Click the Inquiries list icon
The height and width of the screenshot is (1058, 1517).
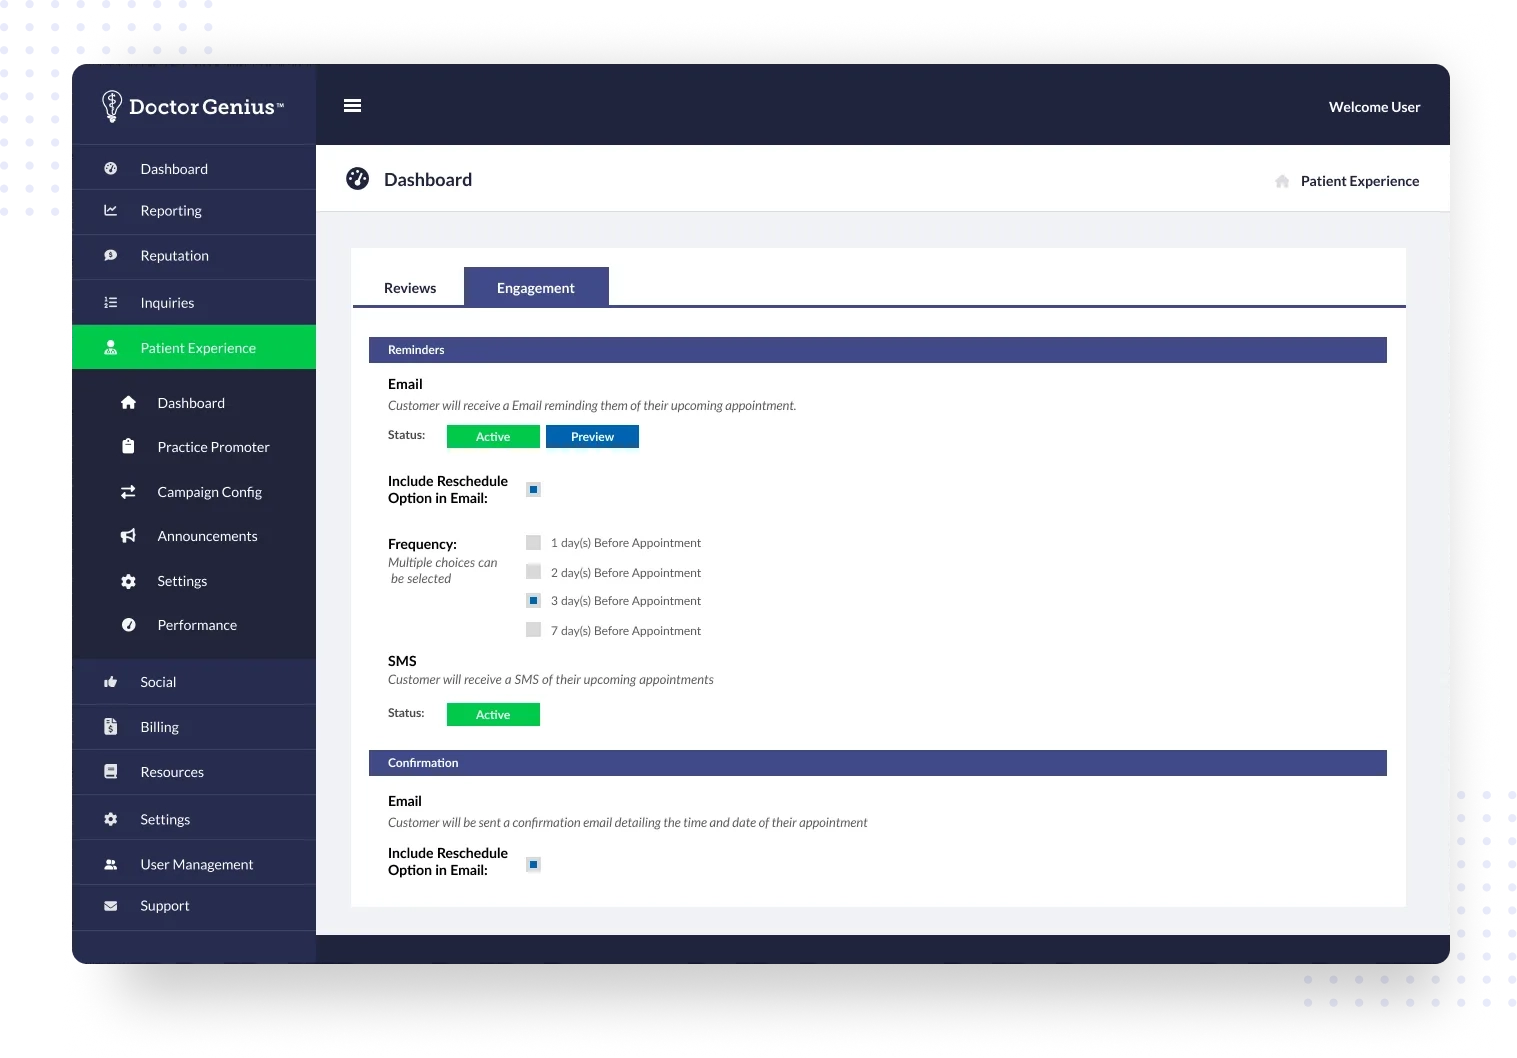tap(111, 303)
